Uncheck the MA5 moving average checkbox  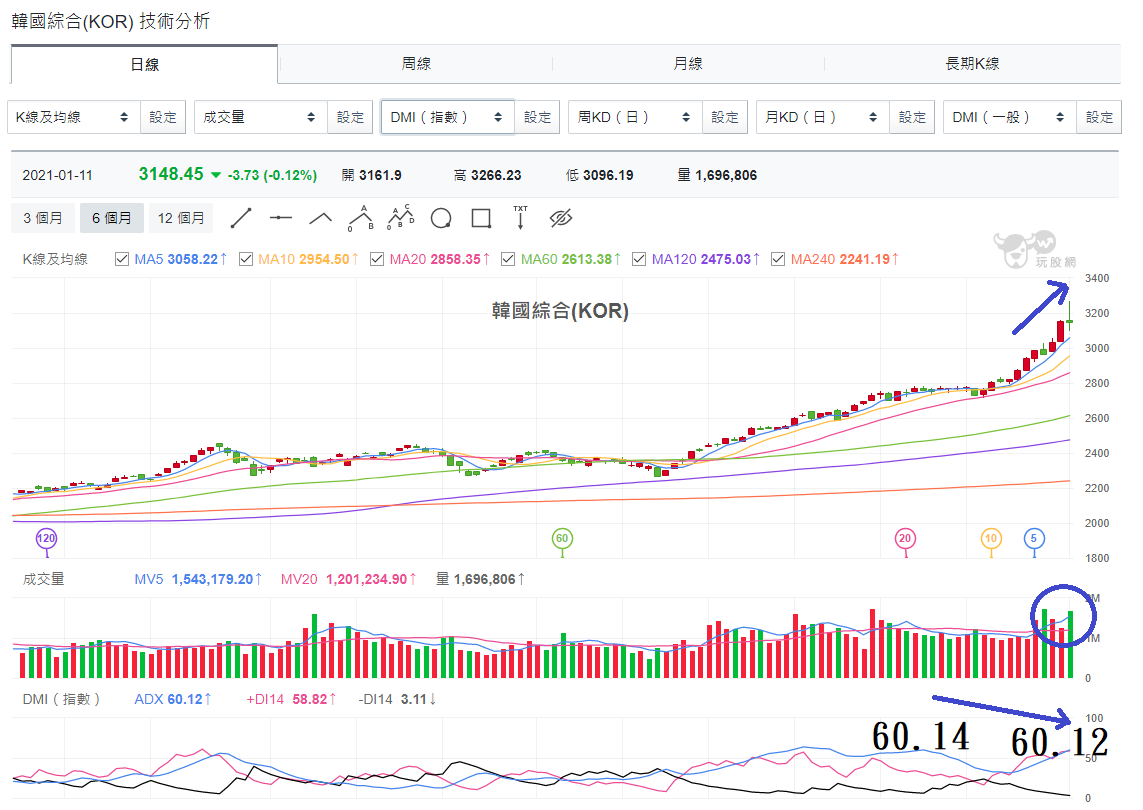122,259
